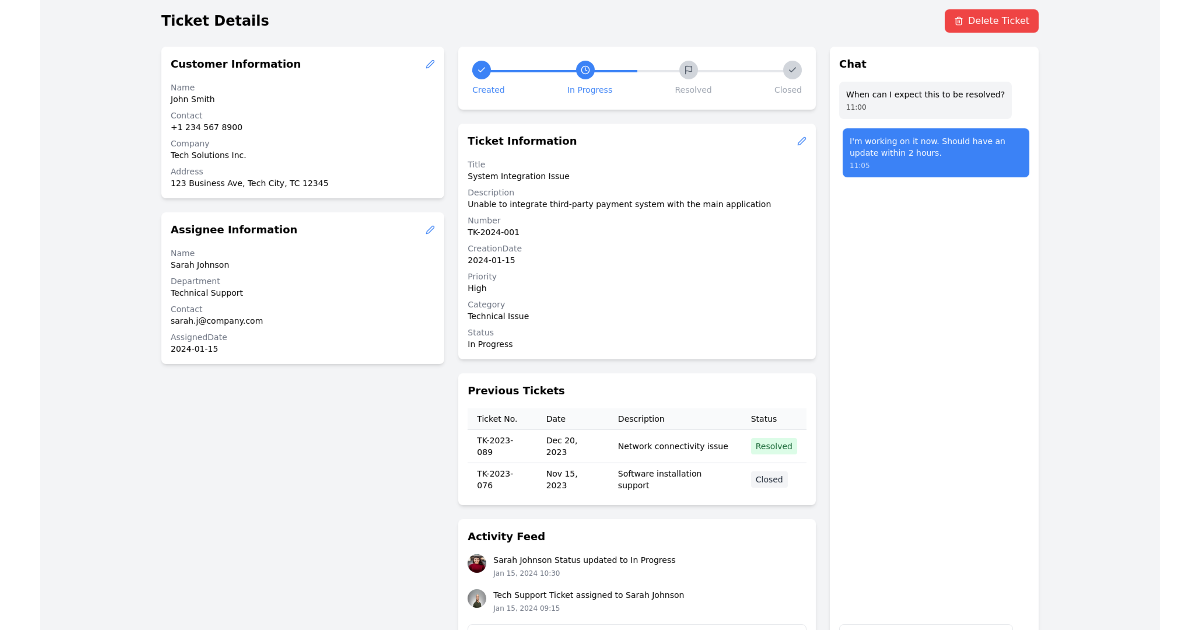1200x630 pixels.
Task: Click the progress bar between Created and In Progress
Action: click(x=533, y=70)
